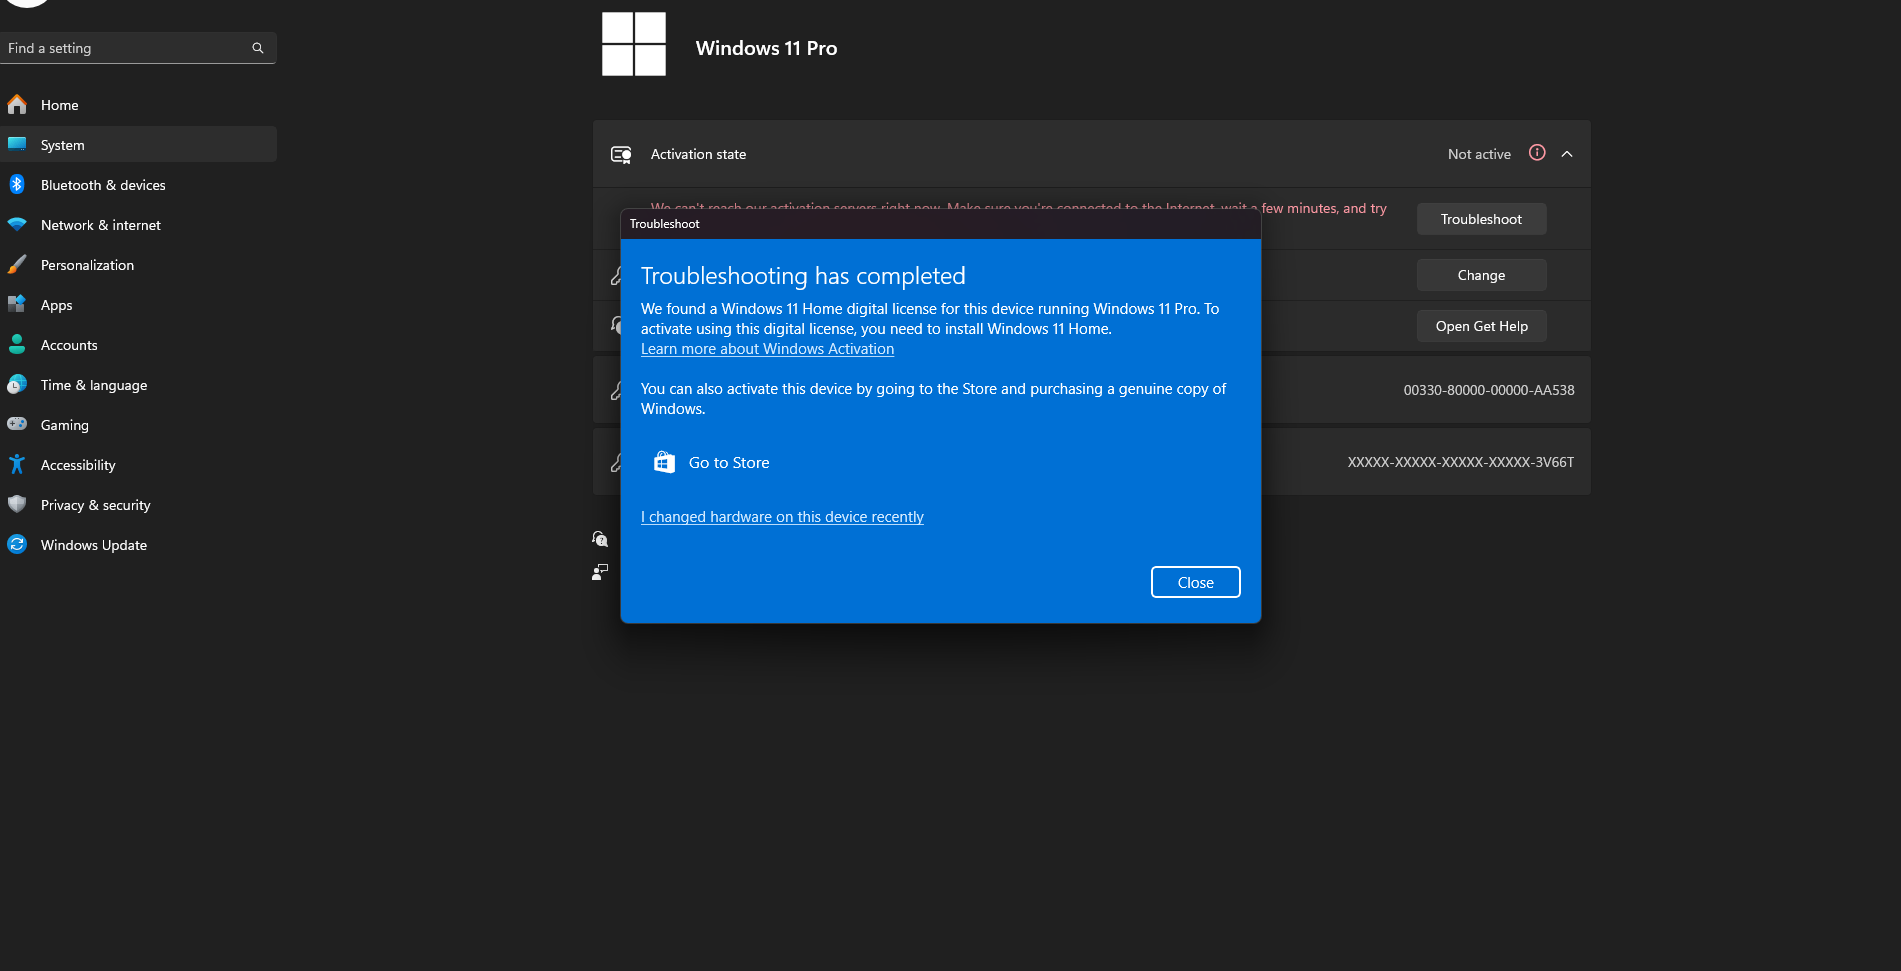Viewport: 1901px width, 971px height.
Task: Click product key ending 3V66T
Action: (x=1461, y=462)
